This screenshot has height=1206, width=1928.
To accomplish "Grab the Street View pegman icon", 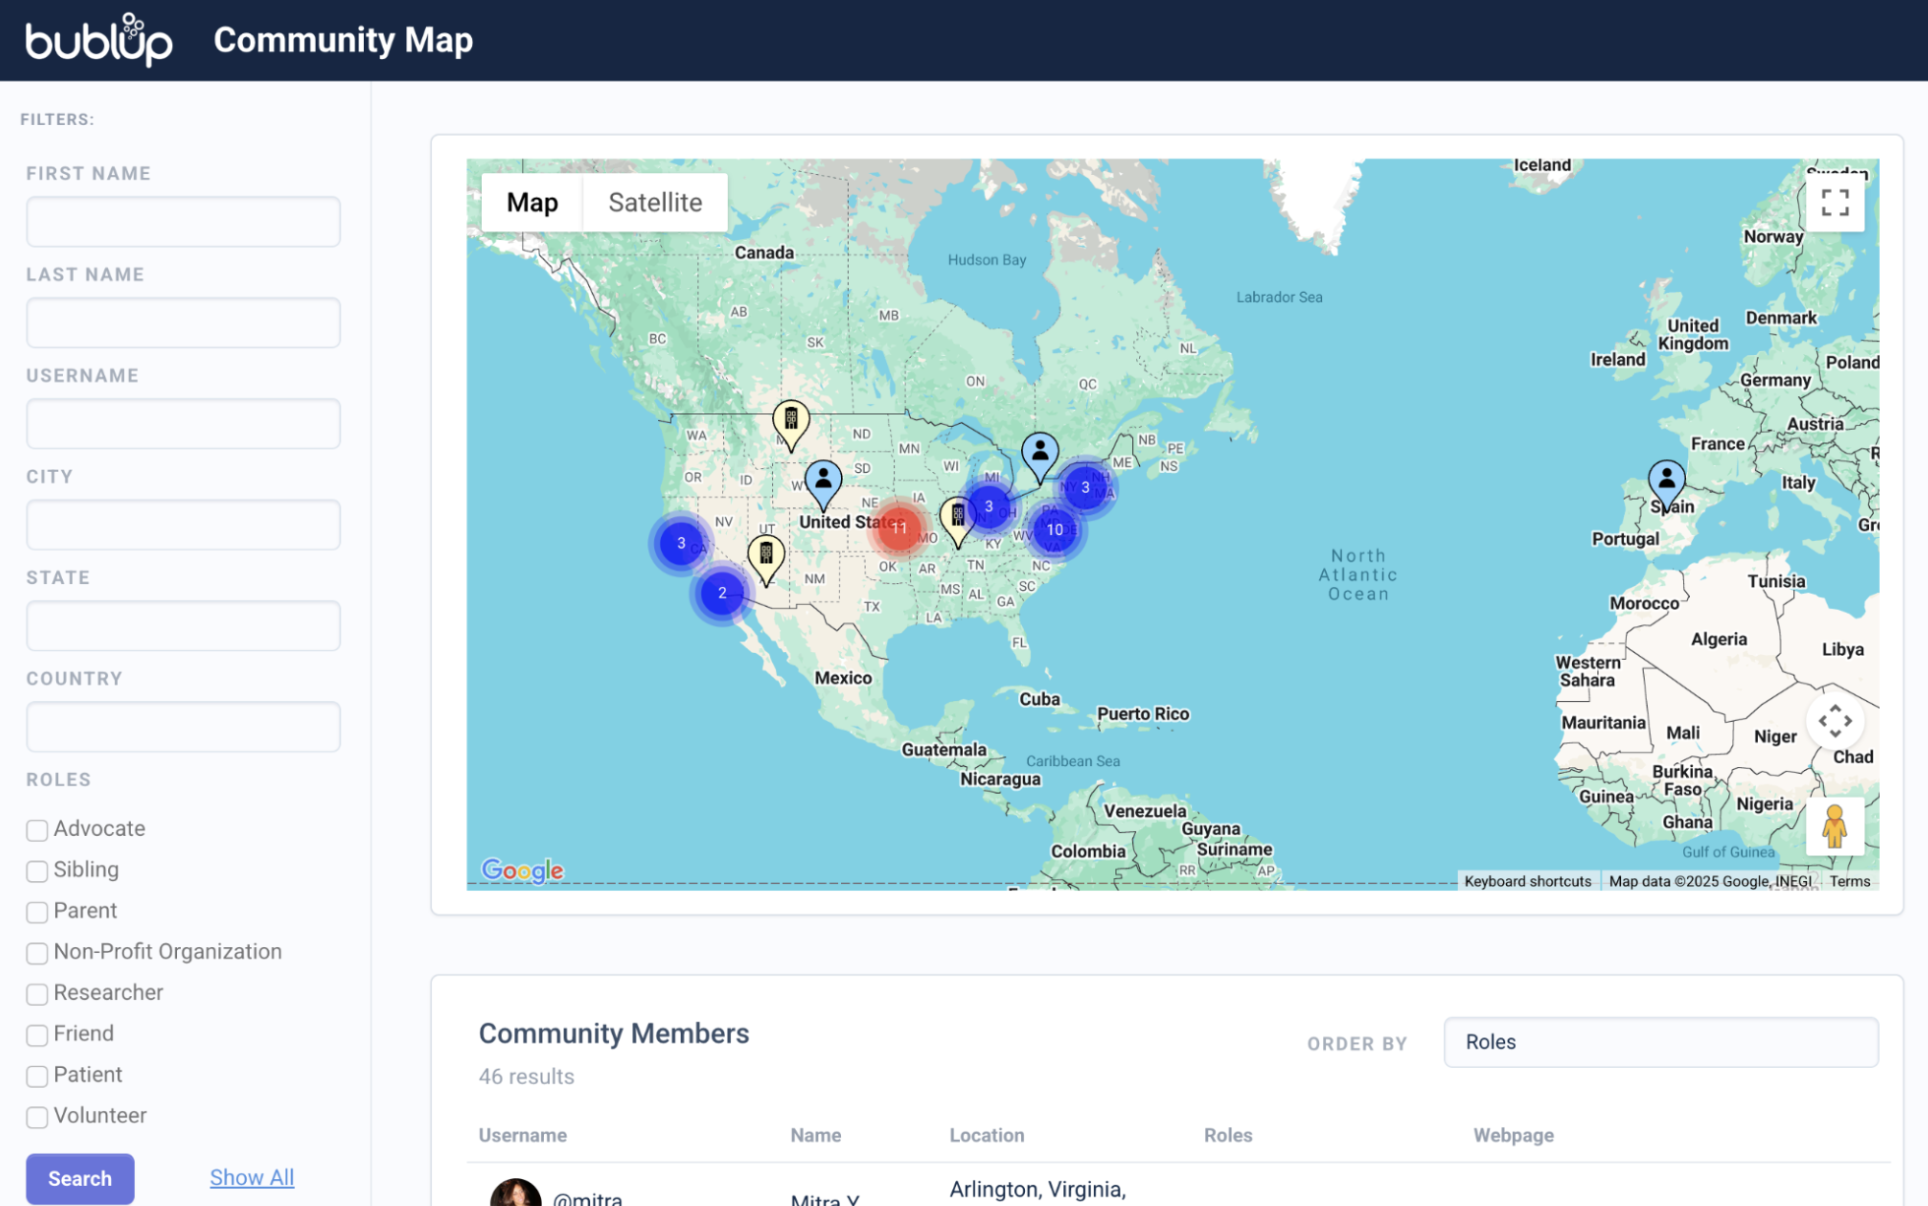I will [1834, 826].
